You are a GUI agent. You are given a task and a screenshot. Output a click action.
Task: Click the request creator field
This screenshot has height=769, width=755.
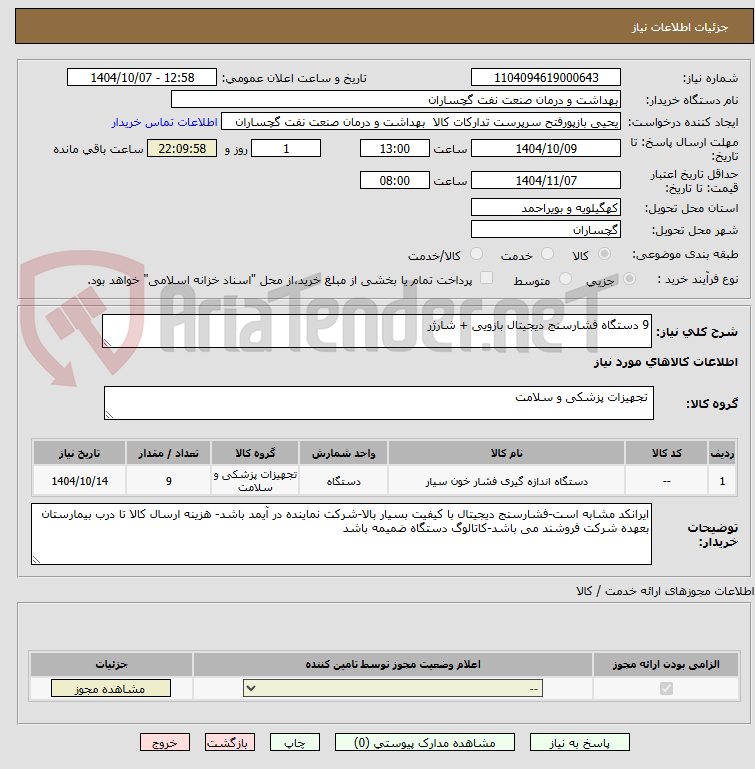[x=421, y=122]
